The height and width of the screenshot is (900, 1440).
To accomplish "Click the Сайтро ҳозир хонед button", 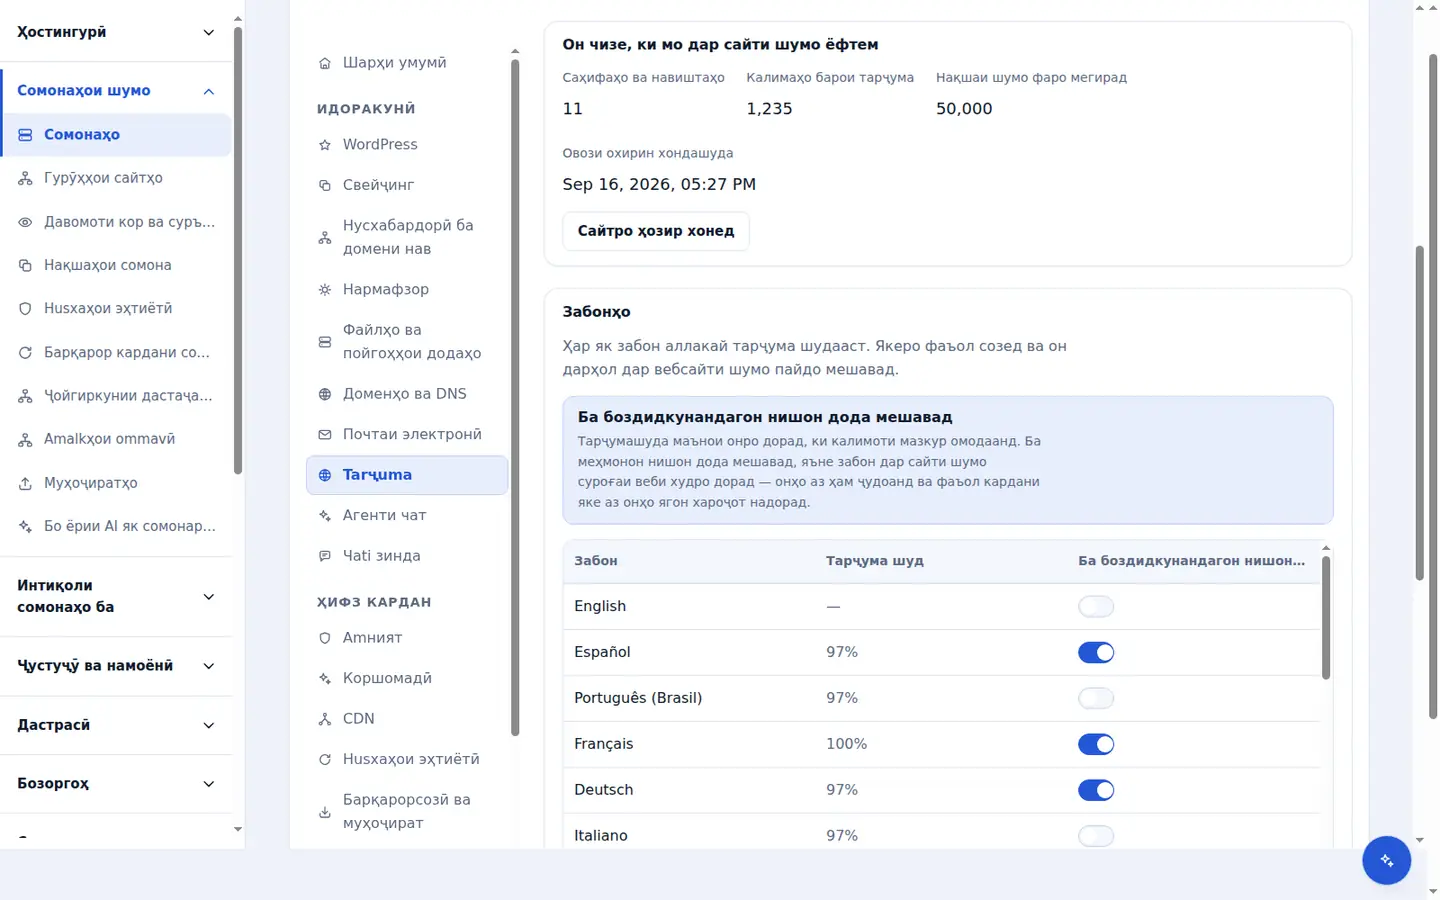I will coord(656,231).
